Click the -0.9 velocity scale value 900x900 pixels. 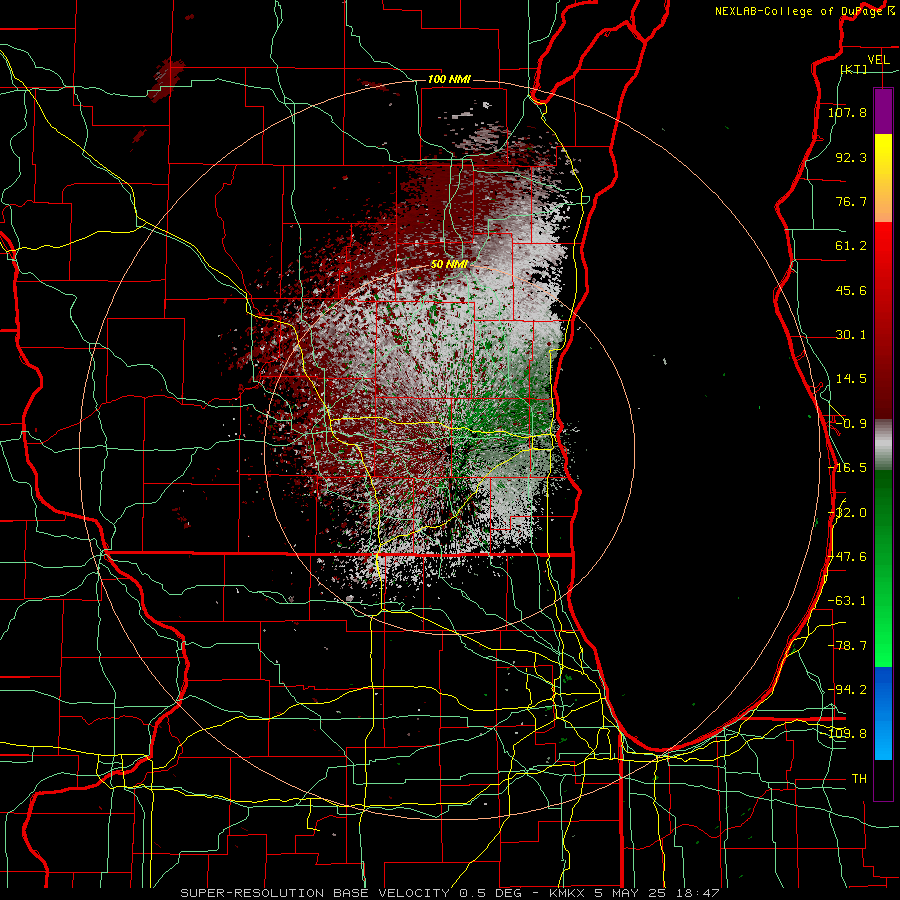pyautogui.click(x=851, y=424)
